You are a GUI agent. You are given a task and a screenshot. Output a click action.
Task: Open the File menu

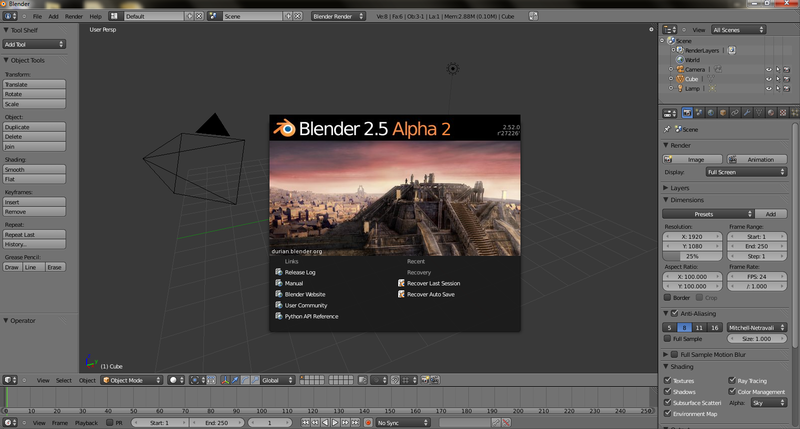tap(37, 16)
